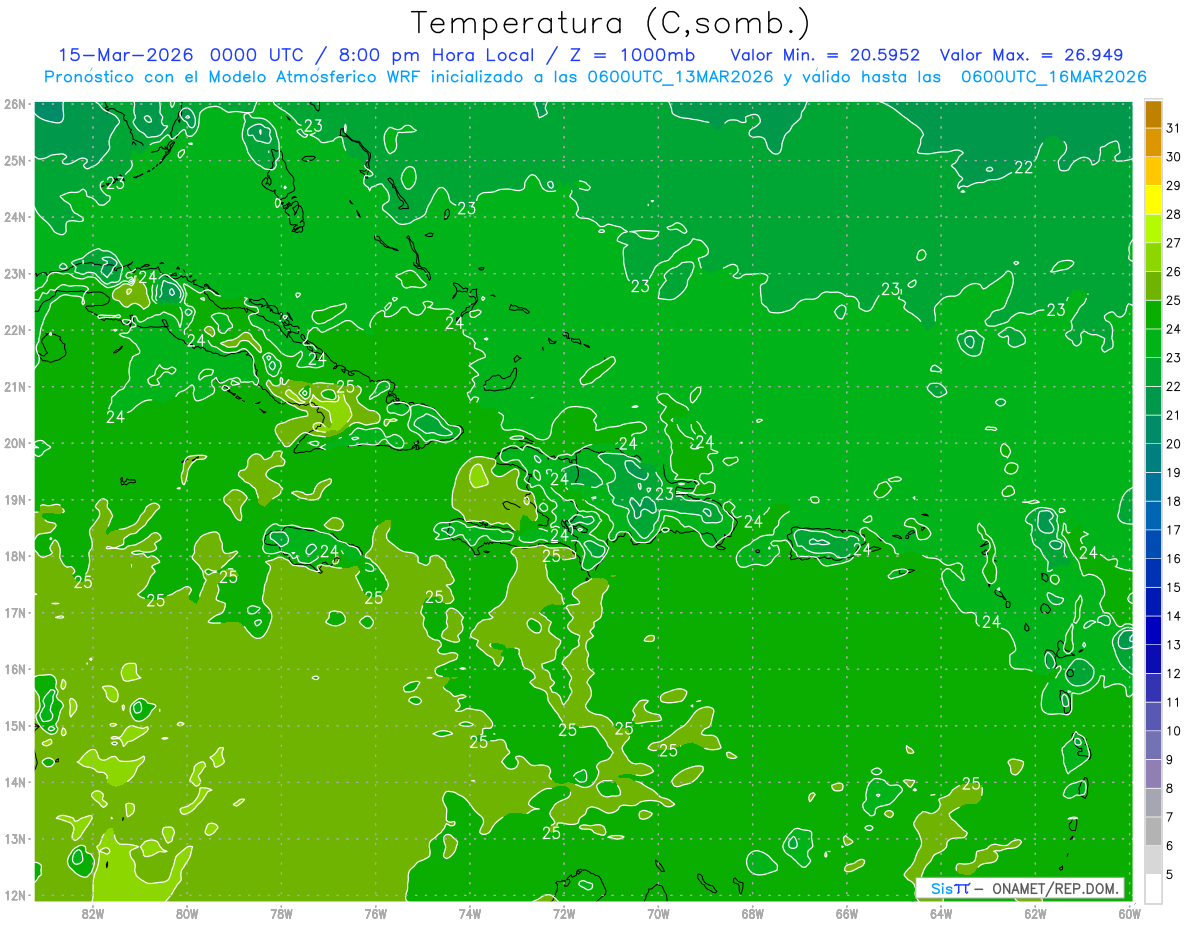Click the "19" label on the color scale
The image size is (1200, 927).
click(1173, 472)
